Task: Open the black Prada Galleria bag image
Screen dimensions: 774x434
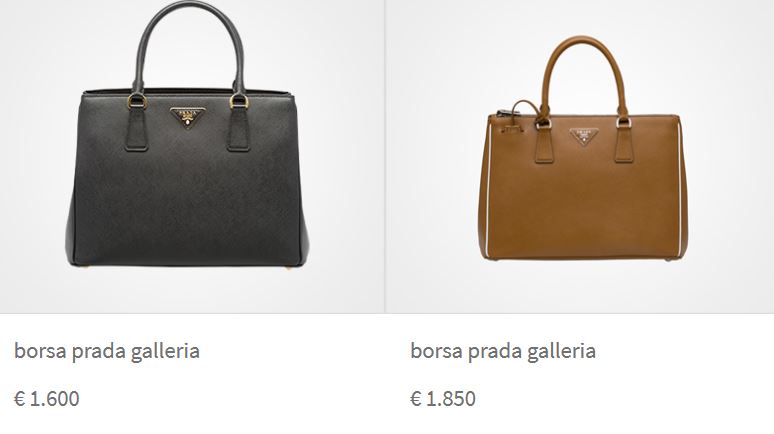Action: click(188, 134)
